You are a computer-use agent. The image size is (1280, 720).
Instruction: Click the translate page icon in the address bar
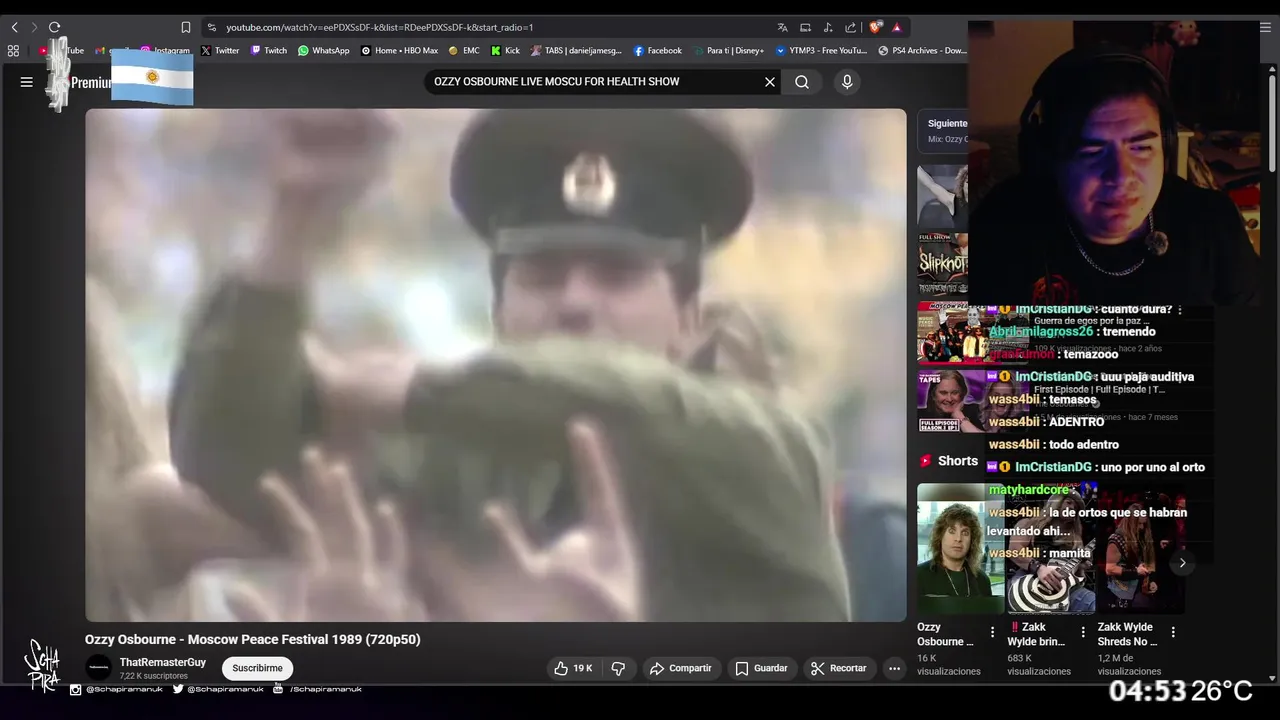(x=782, y=27)
